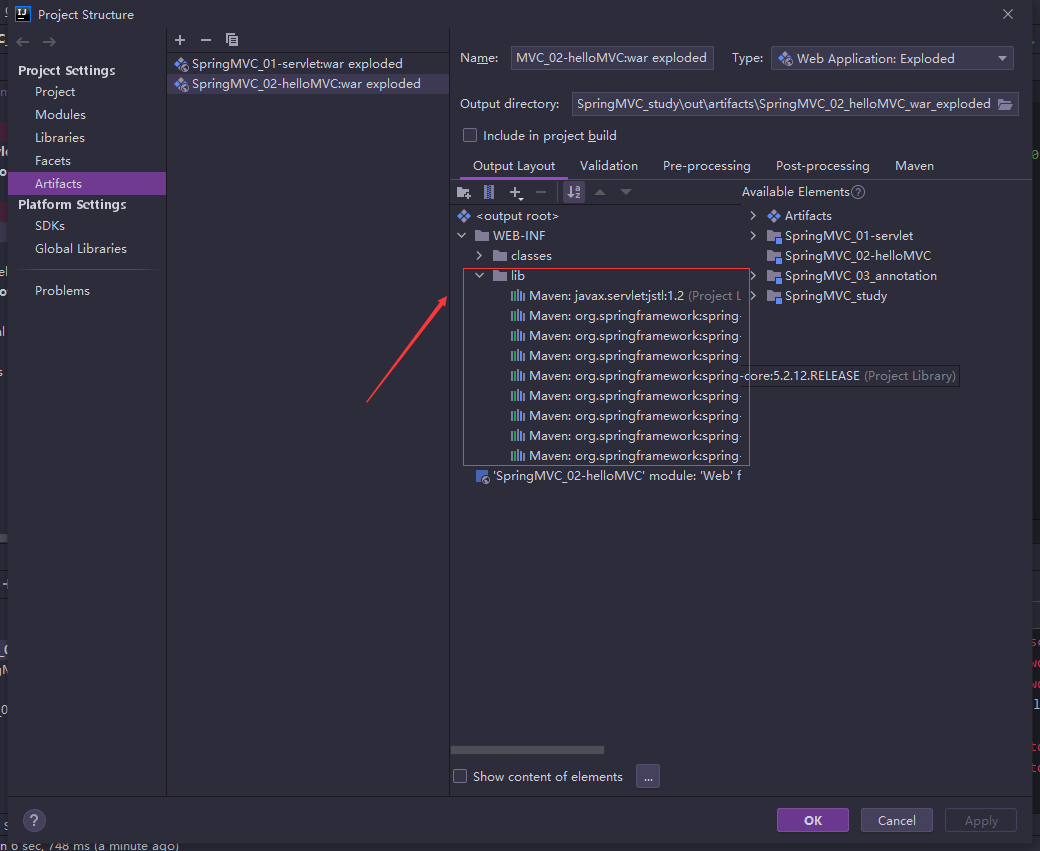Viewport: 1040px width, 851px height.
Task: Open the artifact Type dropdown
Action: [892, 58]
